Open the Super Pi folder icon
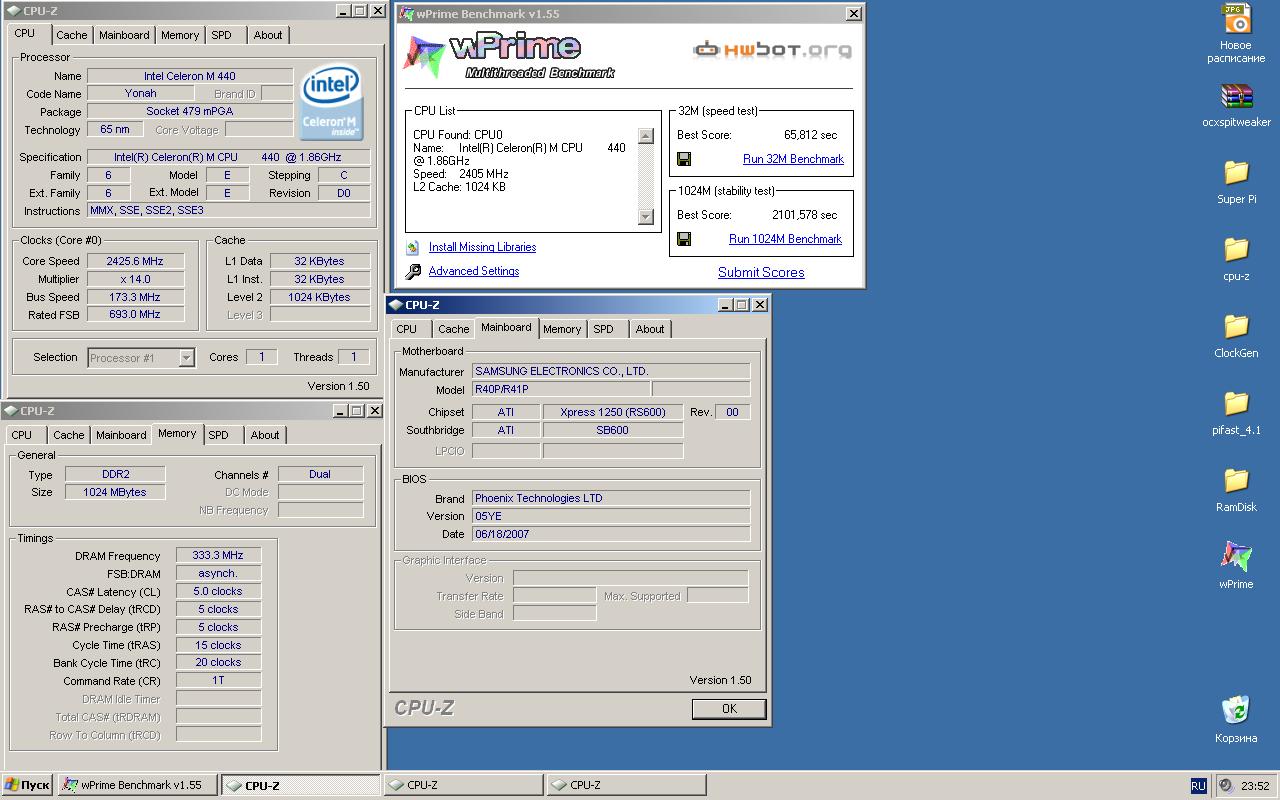The width and height of the screenshot is (1280, 800). [1236, 173]
